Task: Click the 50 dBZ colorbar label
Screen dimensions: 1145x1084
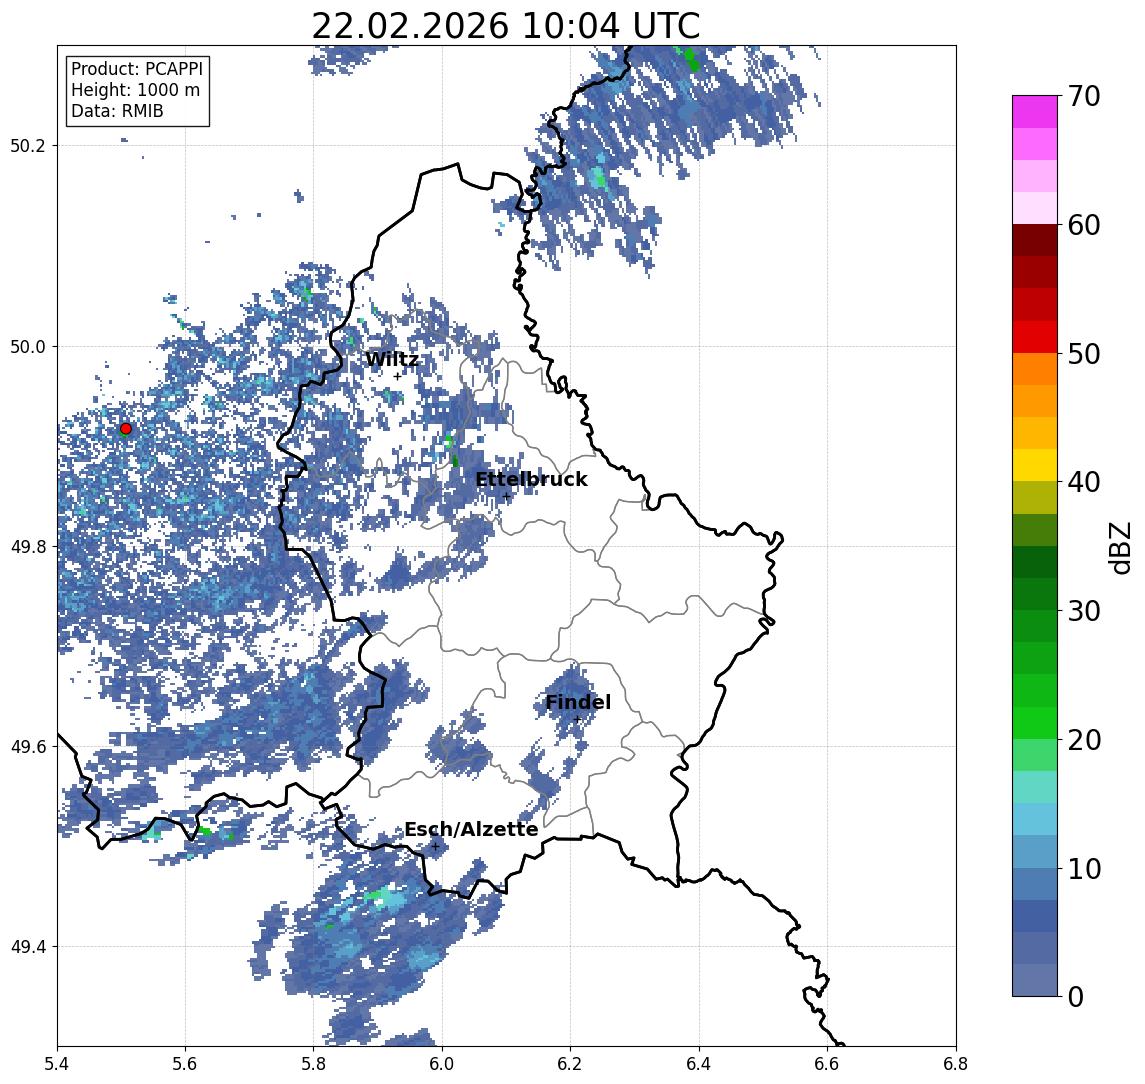Action: (1084, 354)
